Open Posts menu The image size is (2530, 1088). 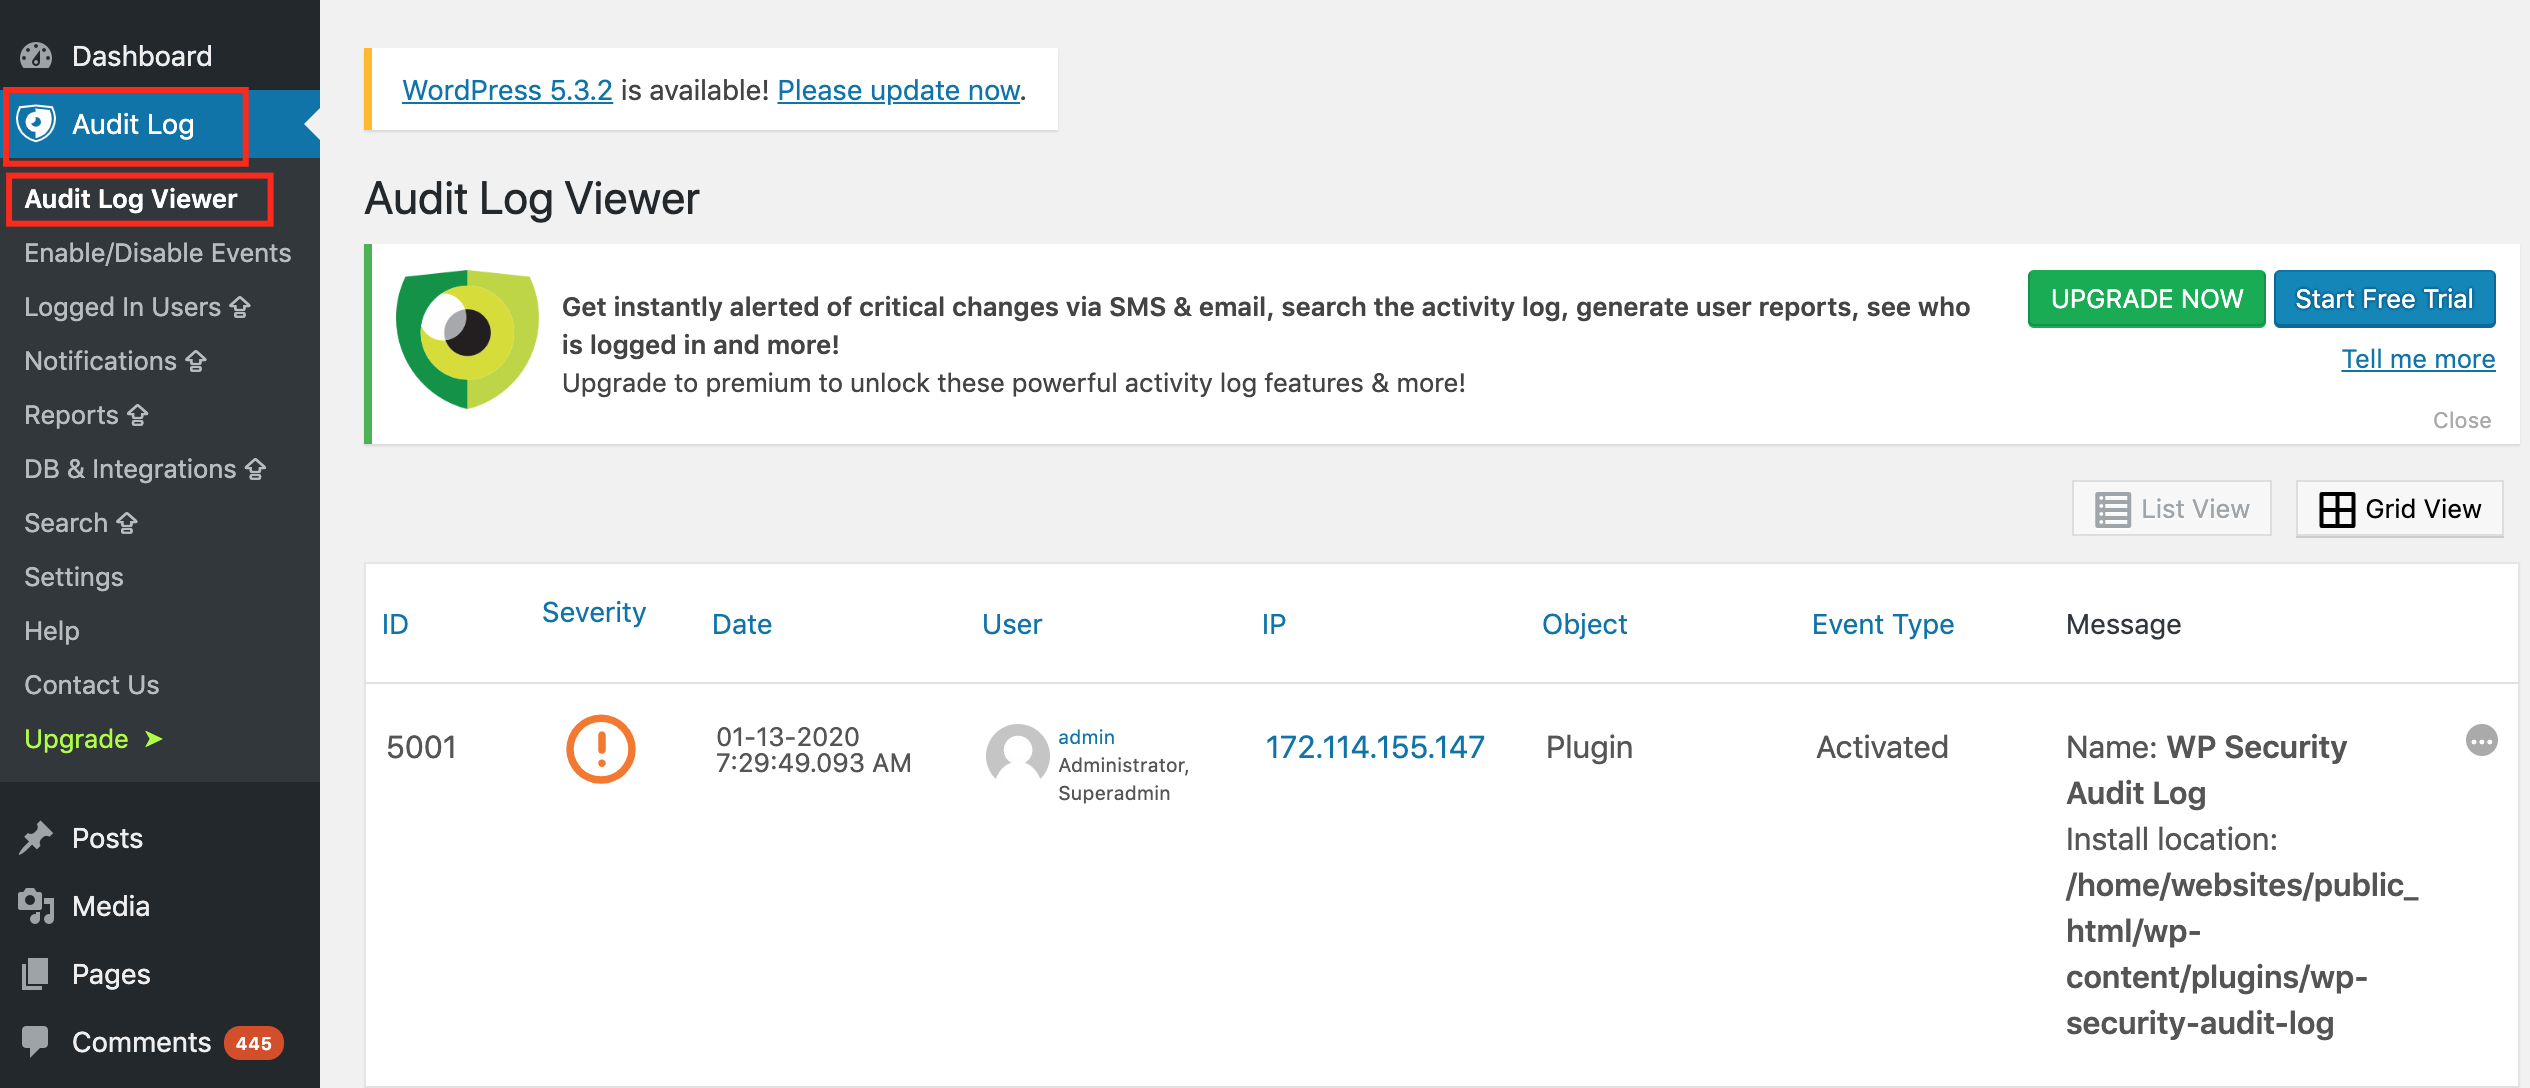(x=108, y=838)
